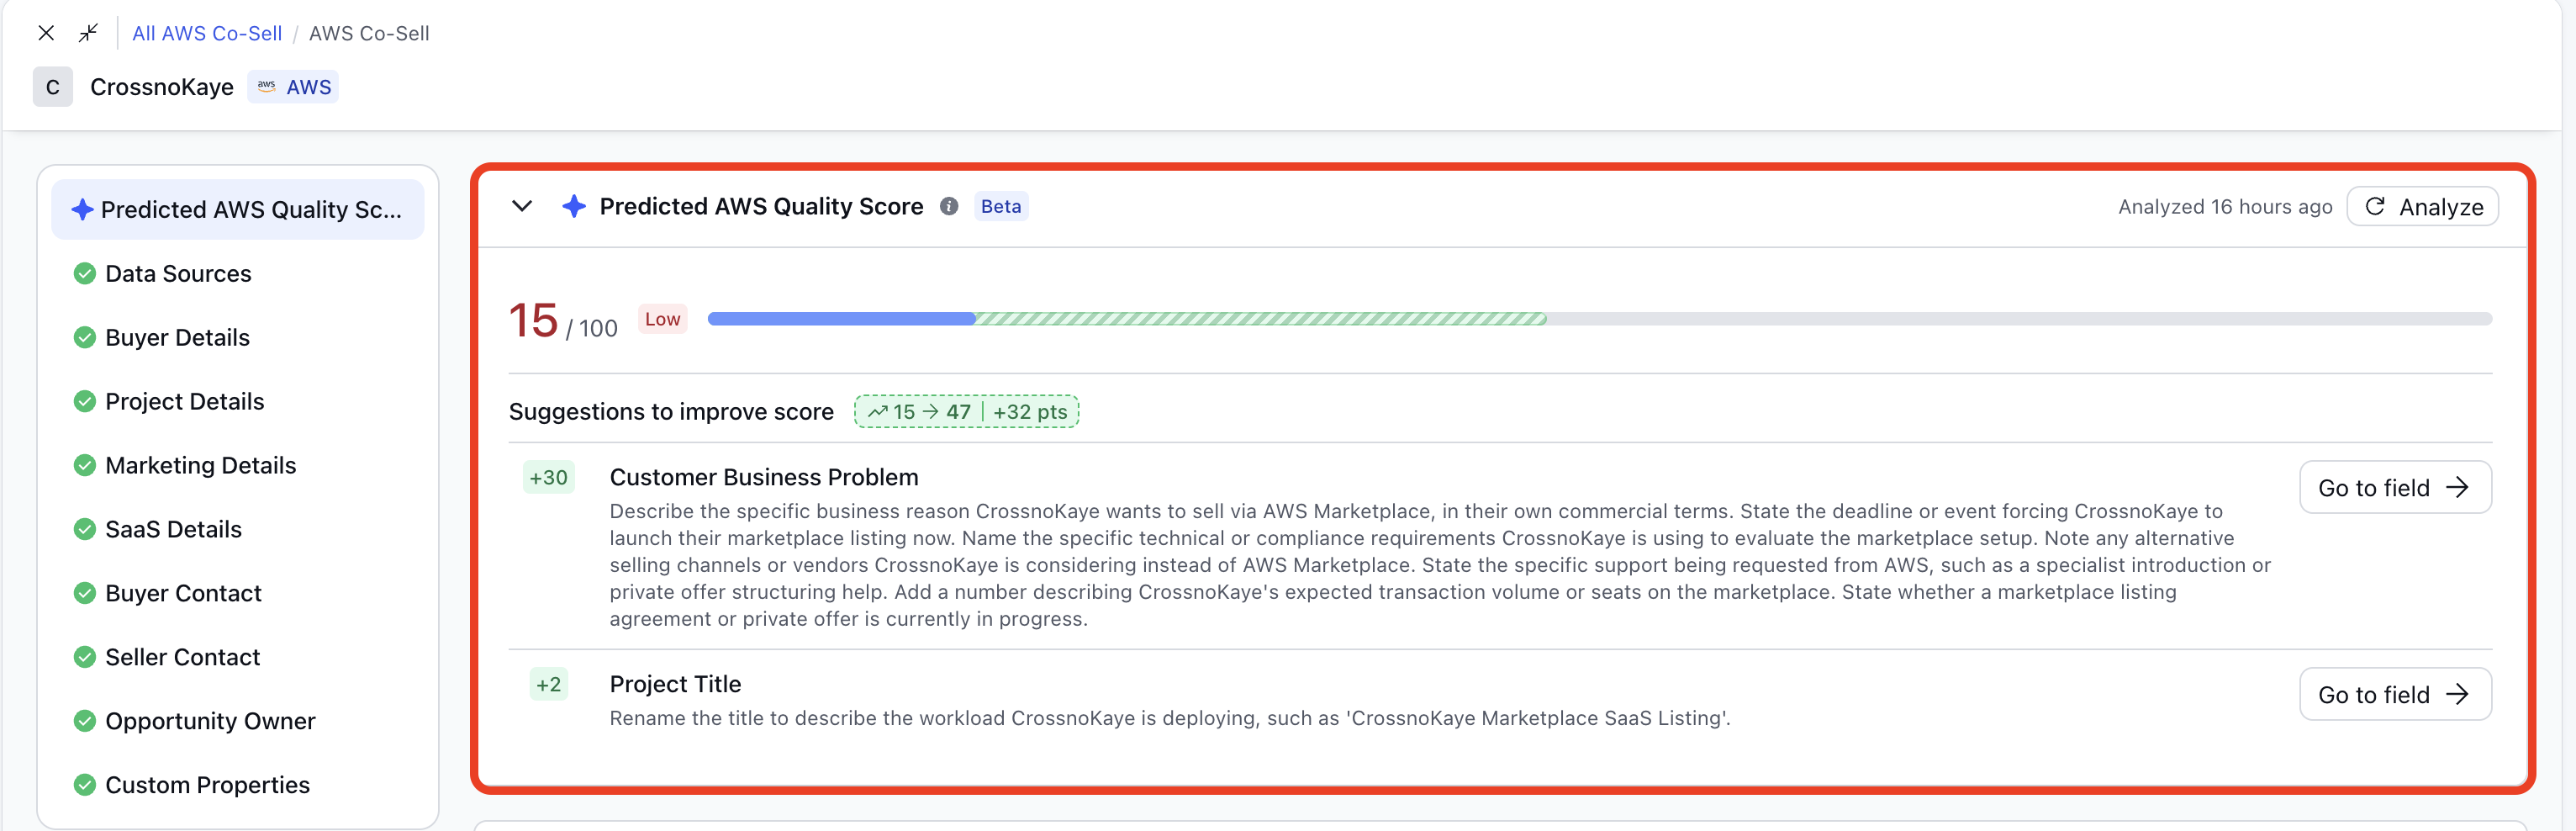Image resolution: width=2576 pixels, height=831 pixels.
Task: Click the 15 → 47 +32 pts improvement badge
Action: click(x=966, y=411)
